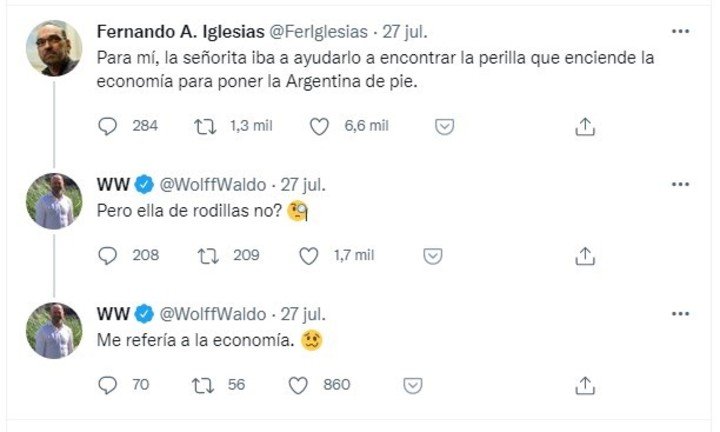View Fernando Iglesias's profile picture

coord(53,48)
